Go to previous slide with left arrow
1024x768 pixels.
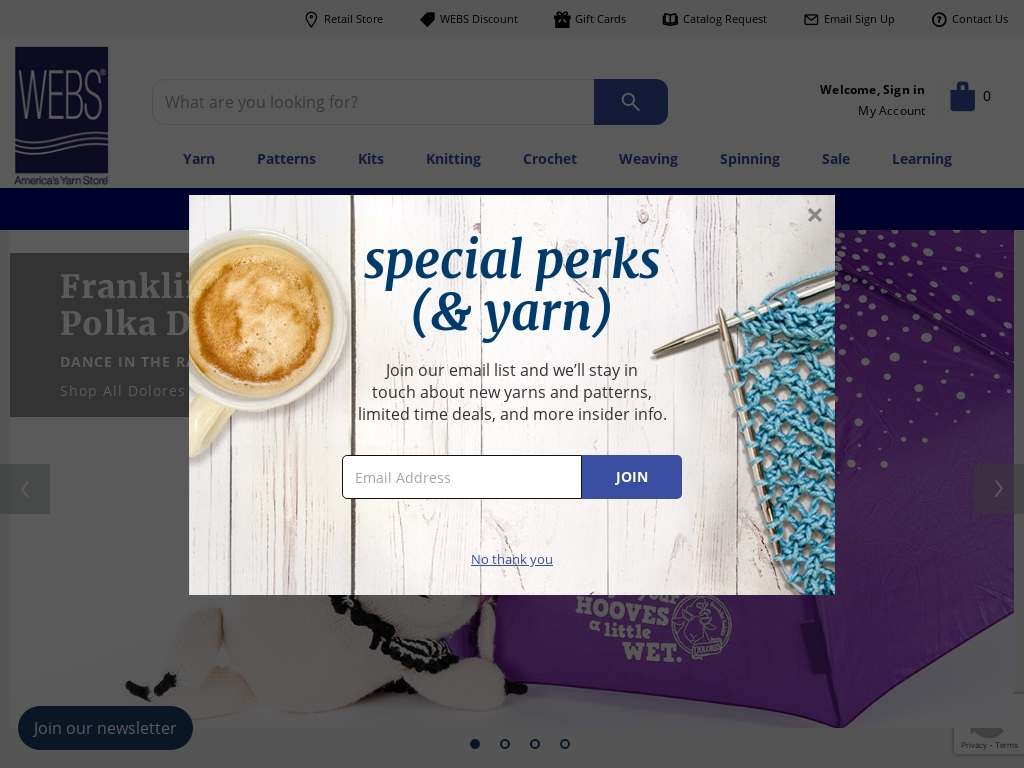pos(25,489)
